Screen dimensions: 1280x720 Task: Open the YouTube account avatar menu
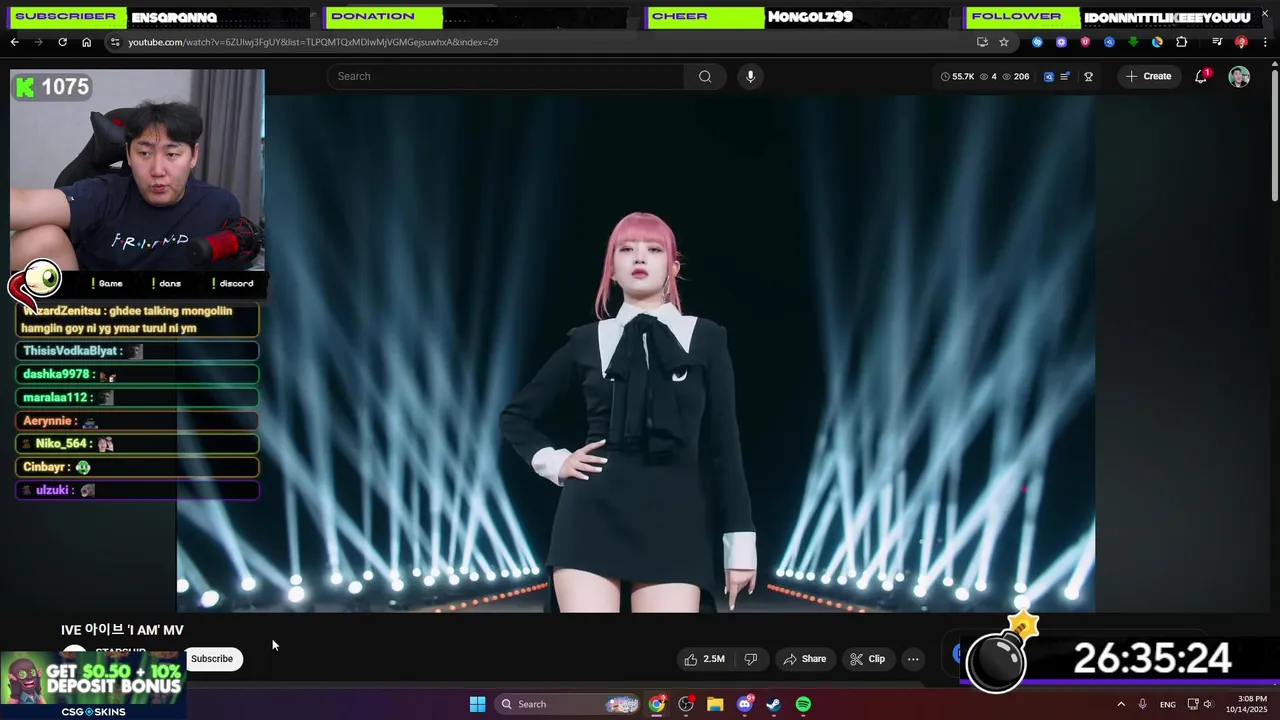[1239, 77]
